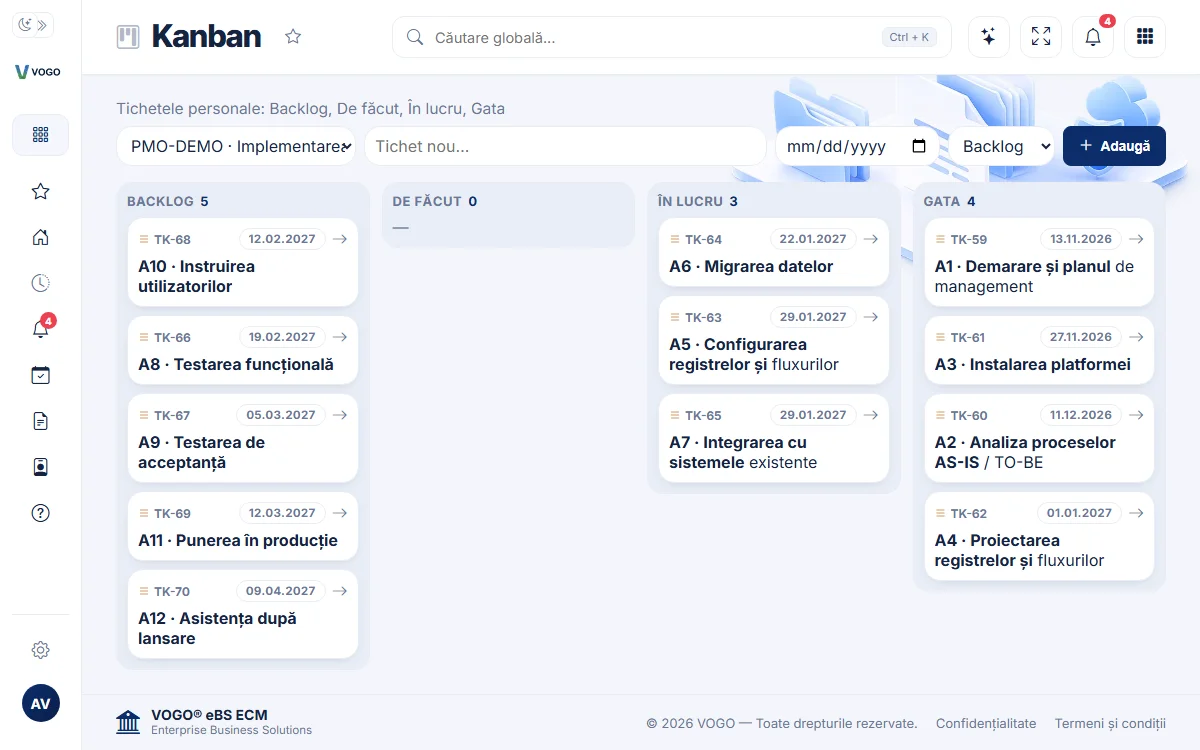This screenshot has width=1200, height=750.
Task: Click the 22.01.2027 date on TK-64
Action: pyautogui.click(x=813, y=239)
